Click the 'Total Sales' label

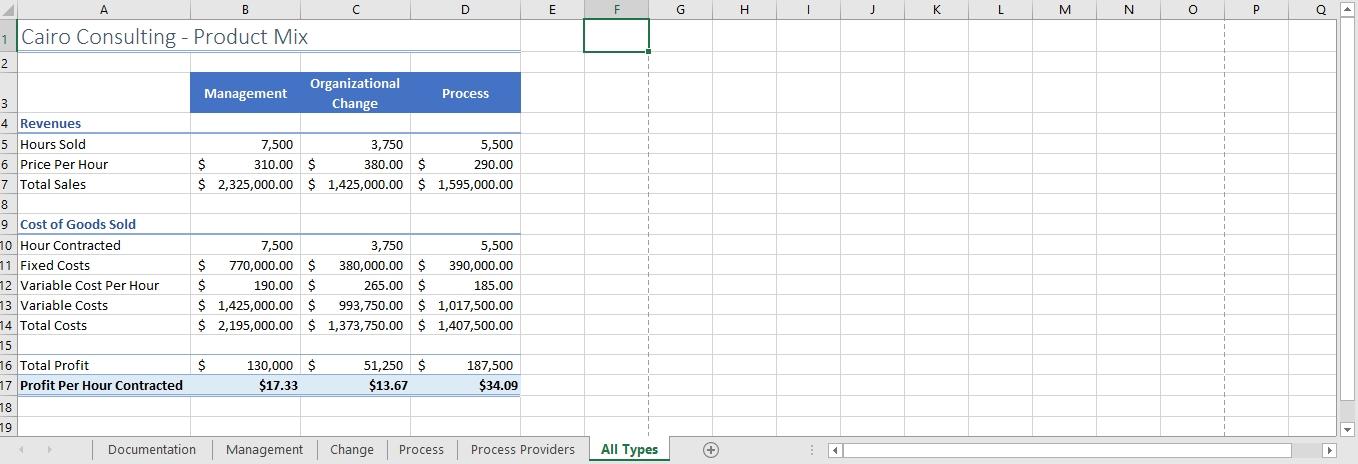[53, 184]
